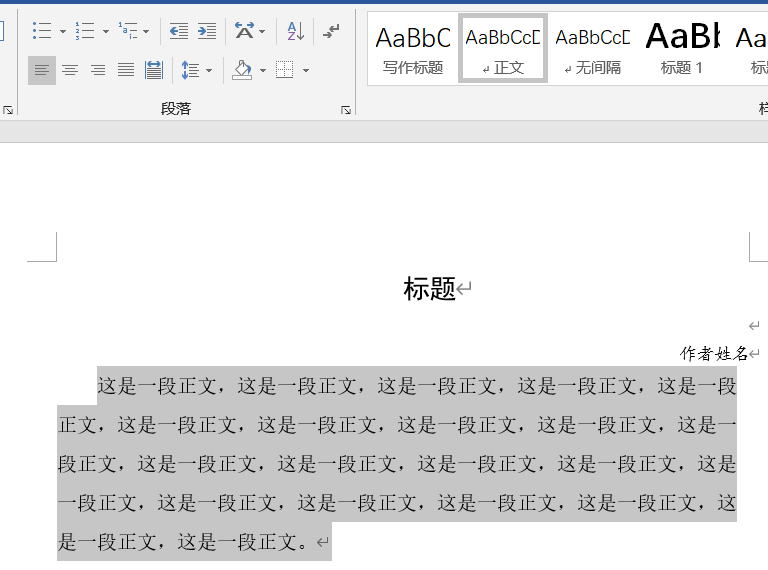
Task: Align text left
Action: 42,70
